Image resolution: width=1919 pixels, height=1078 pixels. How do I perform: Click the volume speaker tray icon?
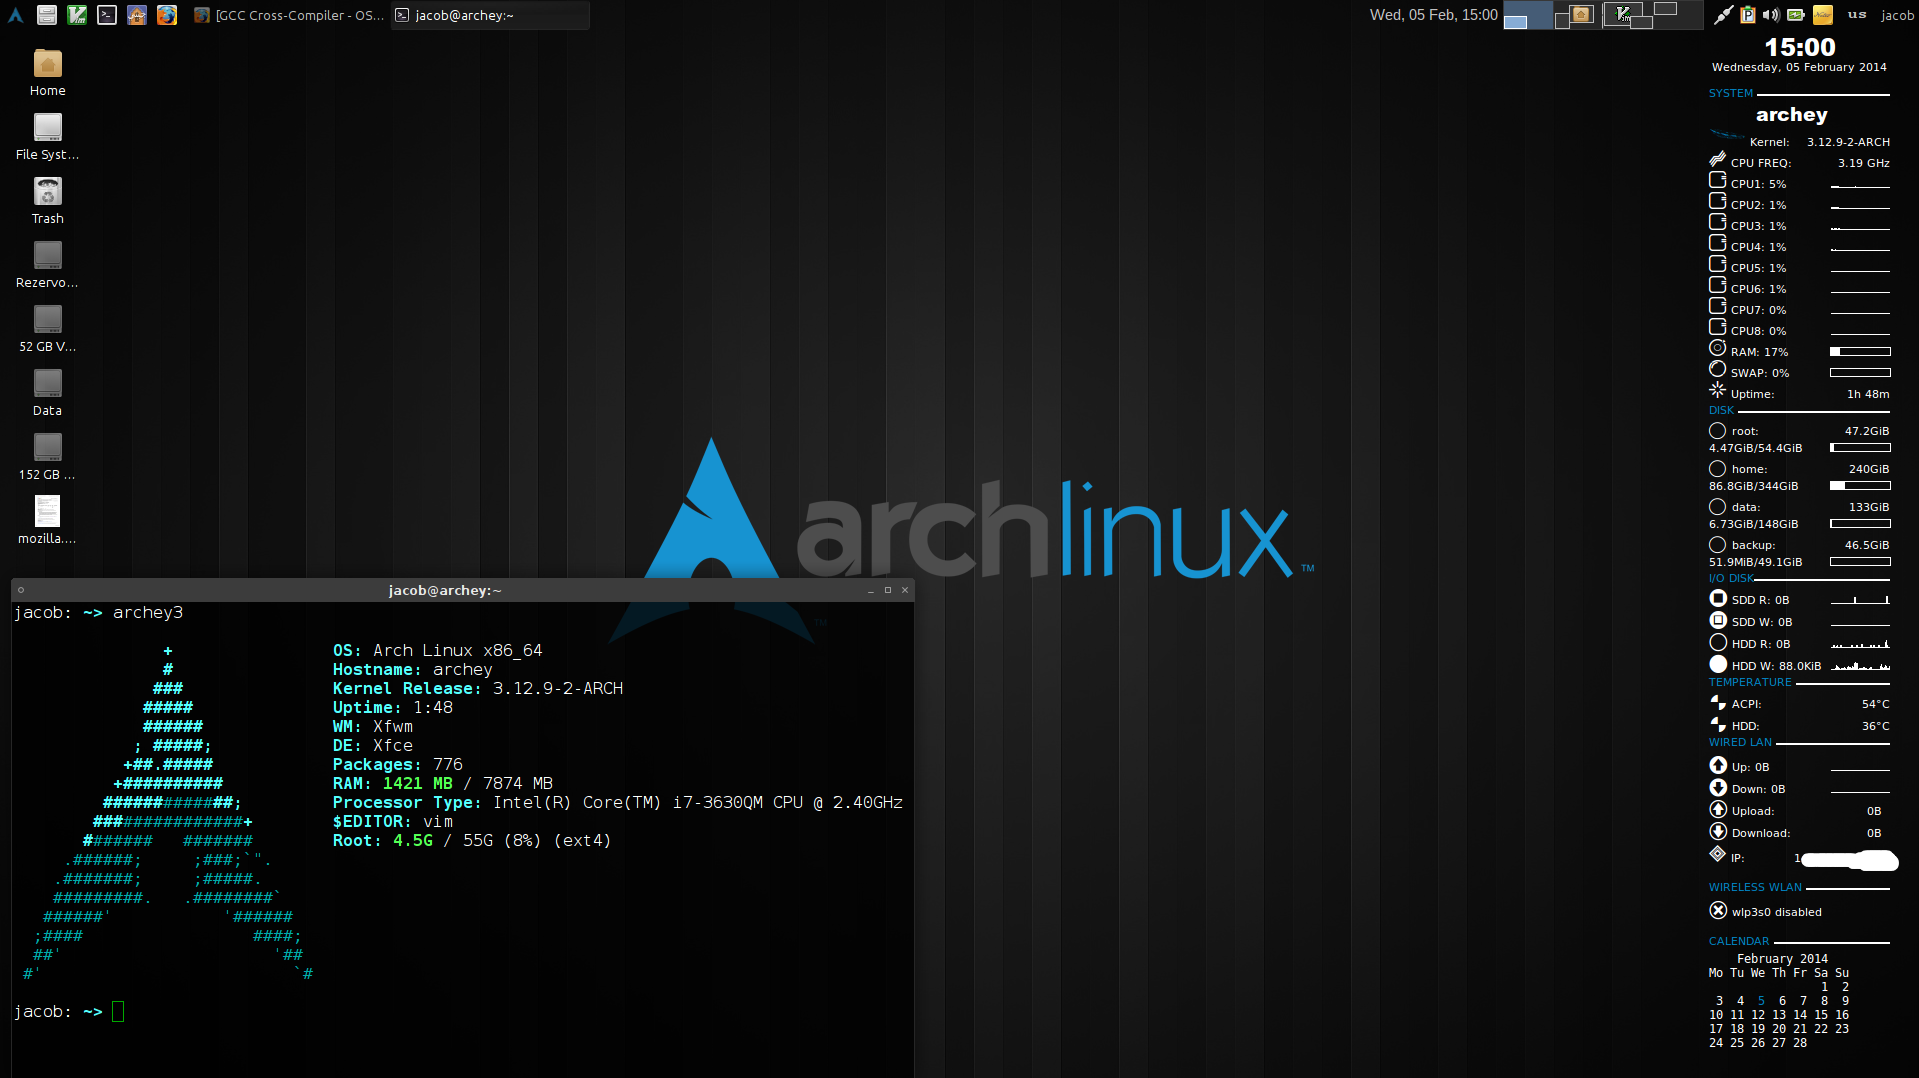point(1771,15)
